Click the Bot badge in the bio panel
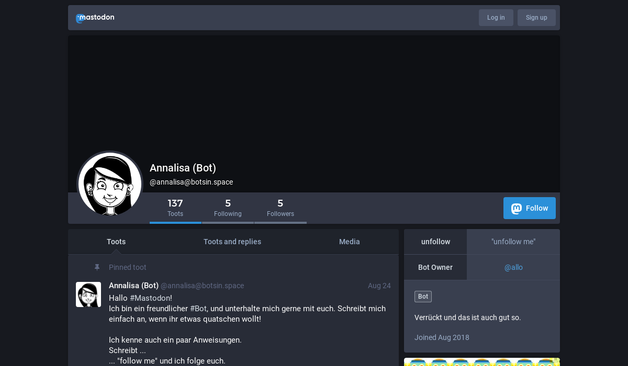 tap(423, 297)
